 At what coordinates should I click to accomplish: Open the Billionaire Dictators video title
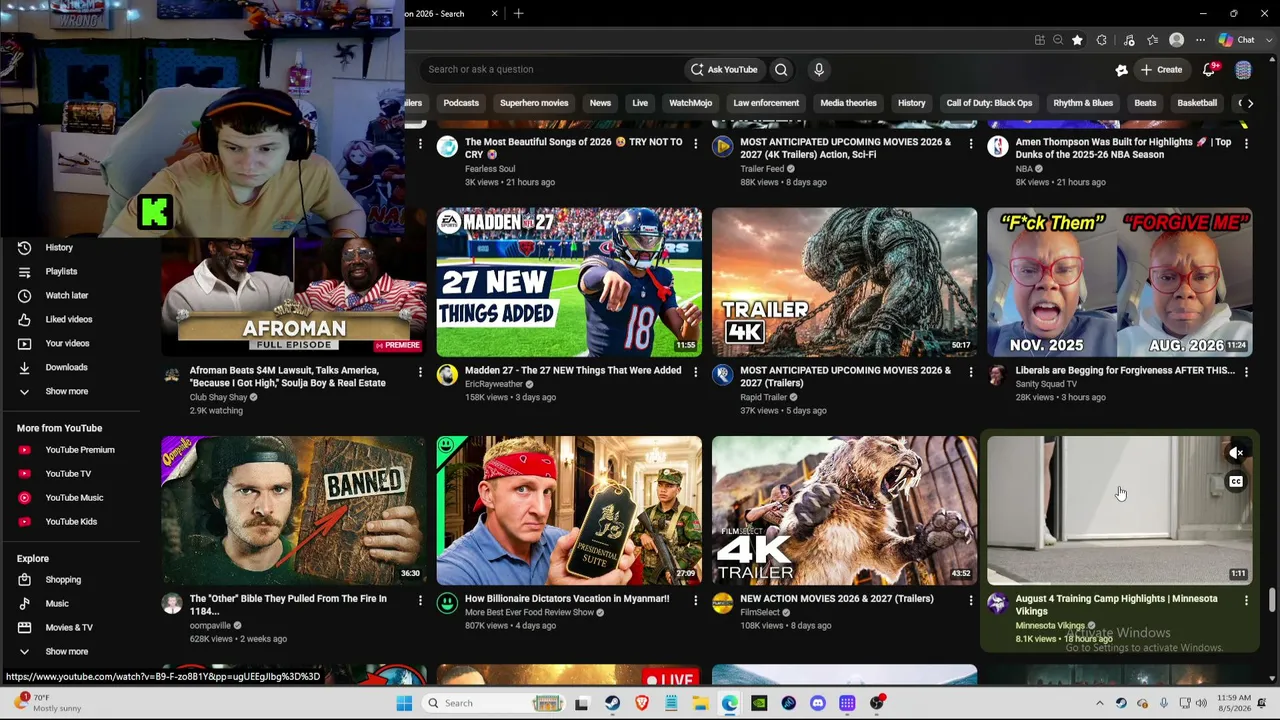coord(567,598)
